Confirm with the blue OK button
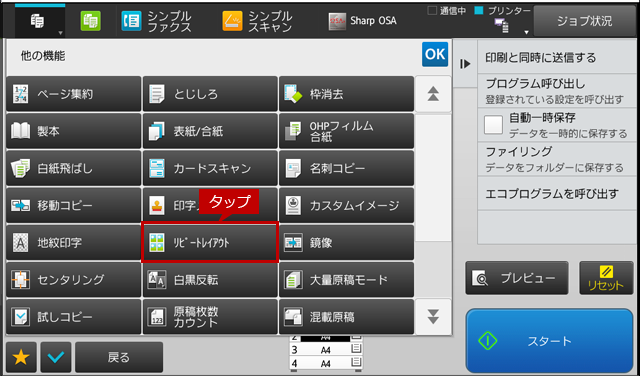Image resolution: width=640 pixels, height=376 pixels. 435,54
